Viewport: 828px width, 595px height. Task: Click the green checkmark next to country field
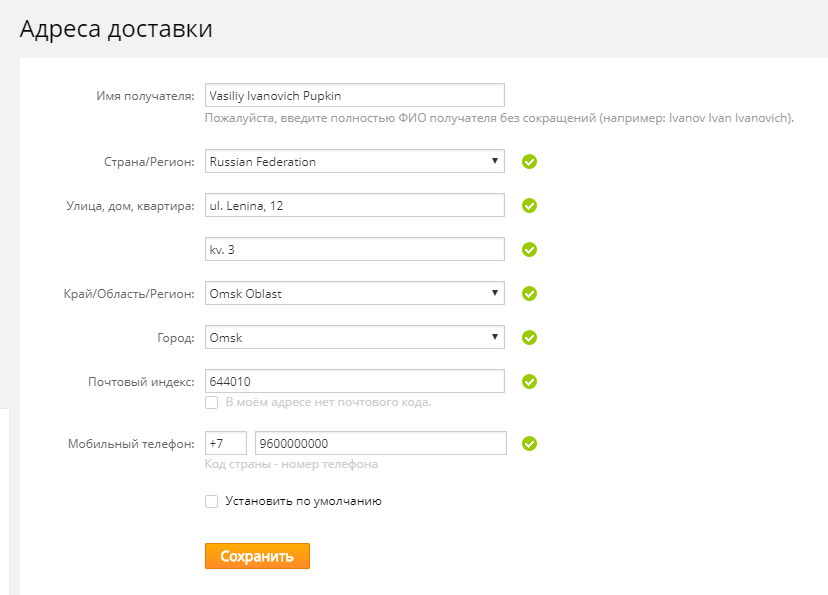pos(529,161)
